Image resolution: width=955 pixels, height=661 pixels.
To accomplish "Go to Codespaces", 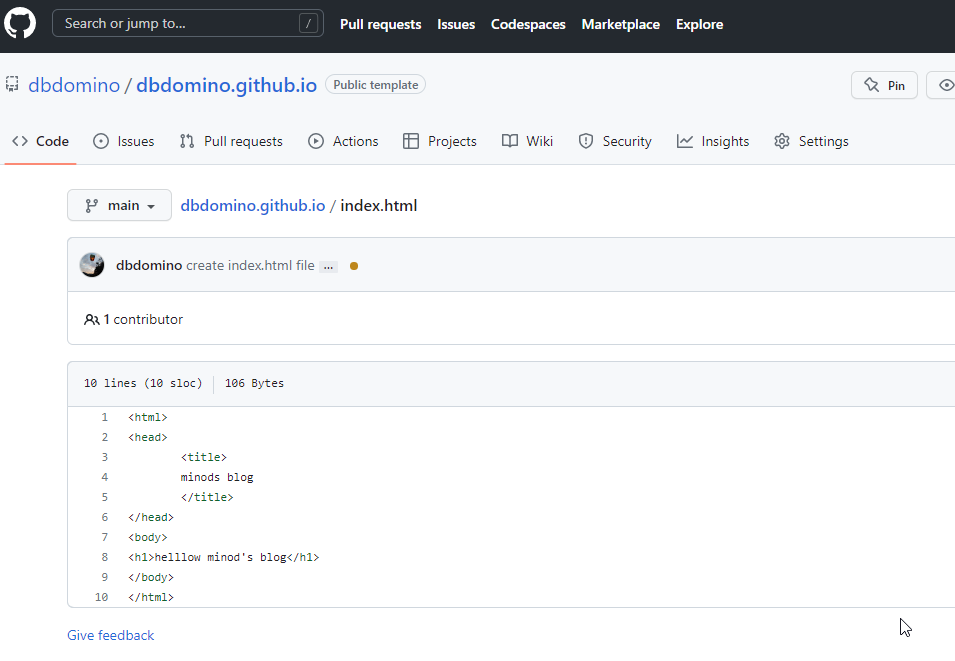I will [x=528, y=24].
